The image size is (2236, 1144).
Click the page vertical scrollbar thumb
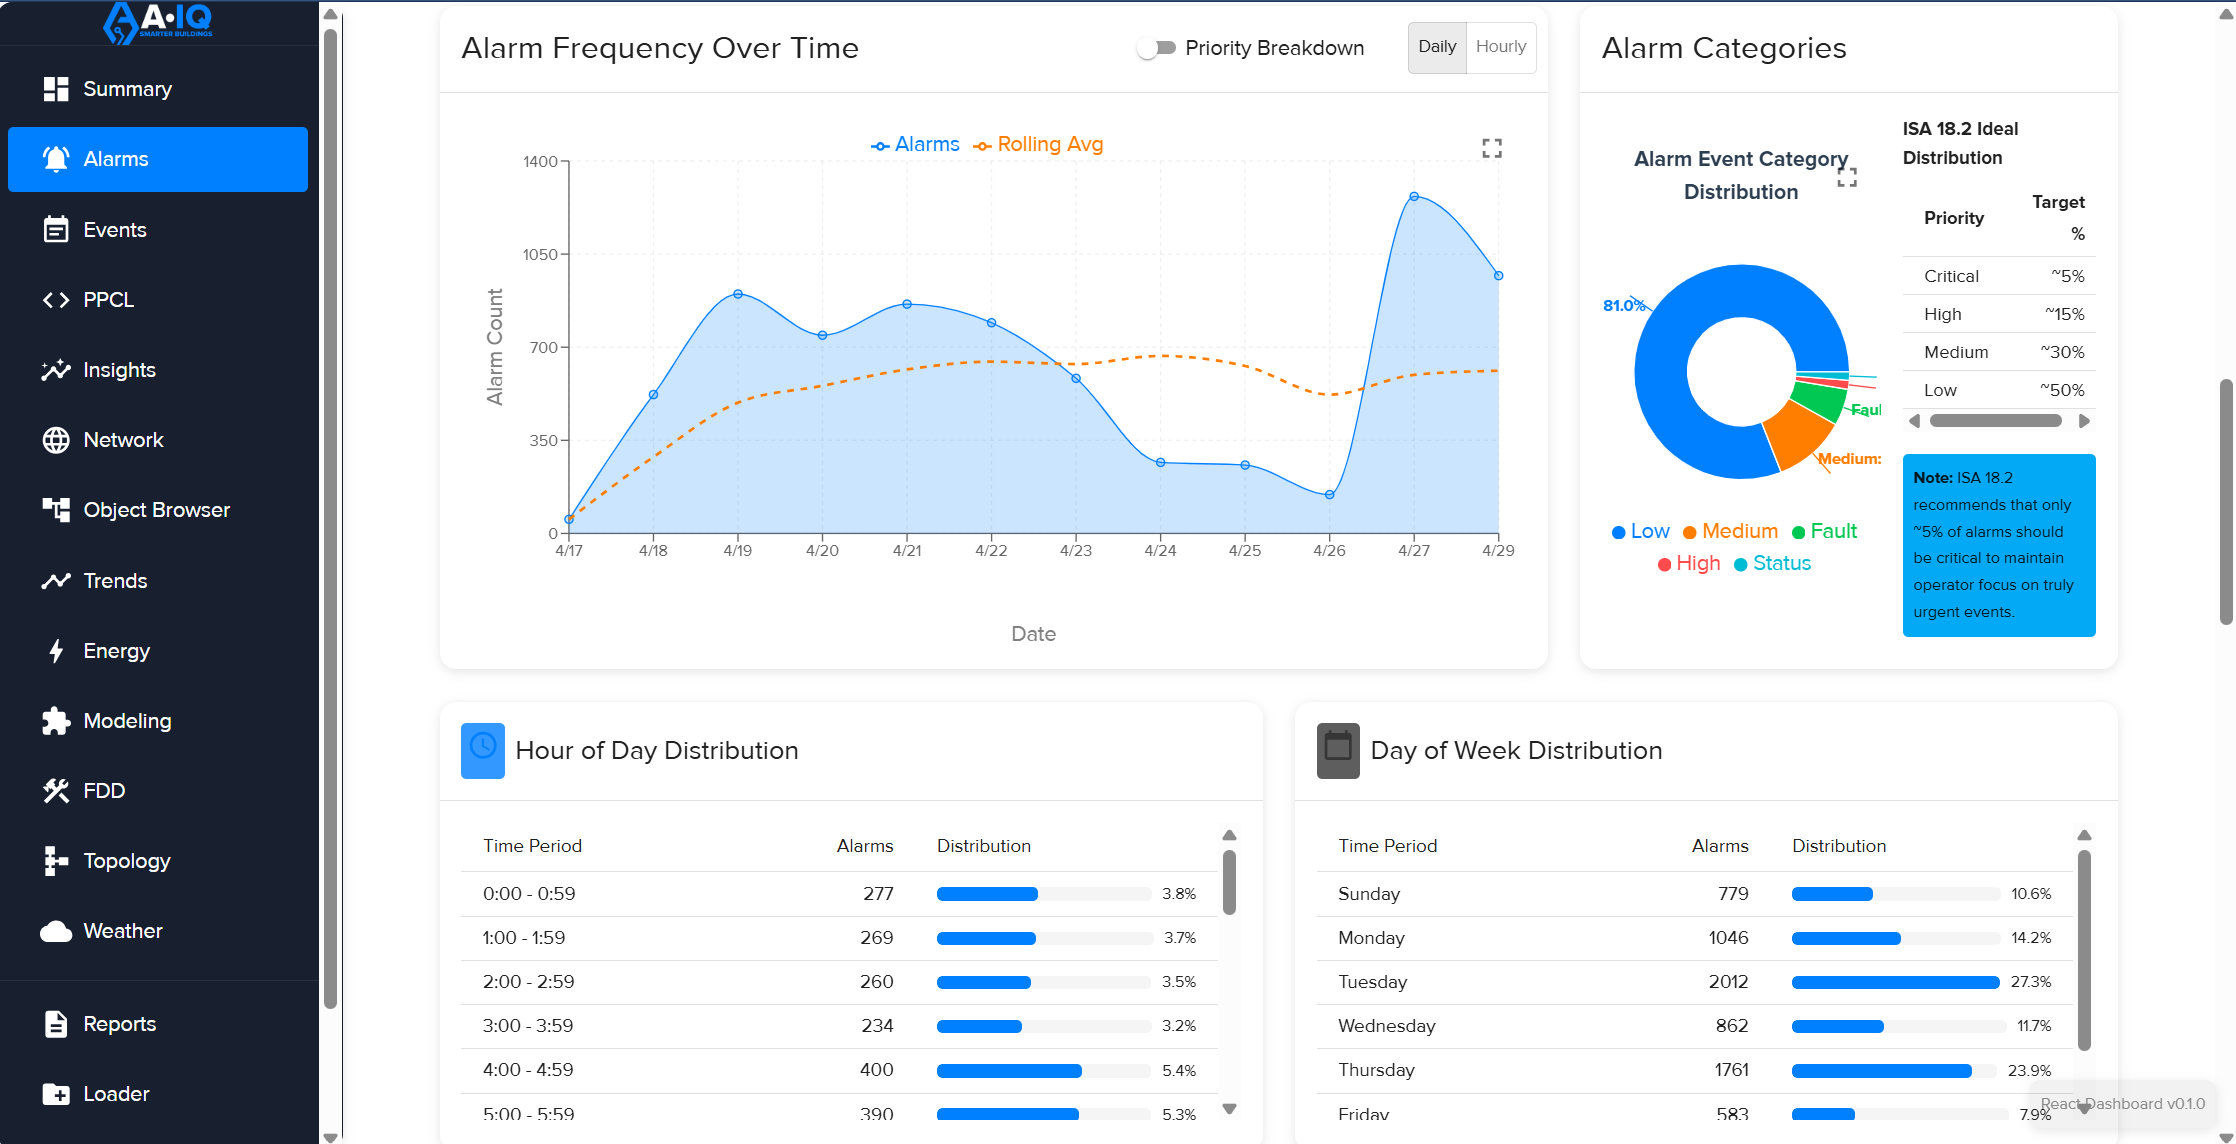[2226, 502]
